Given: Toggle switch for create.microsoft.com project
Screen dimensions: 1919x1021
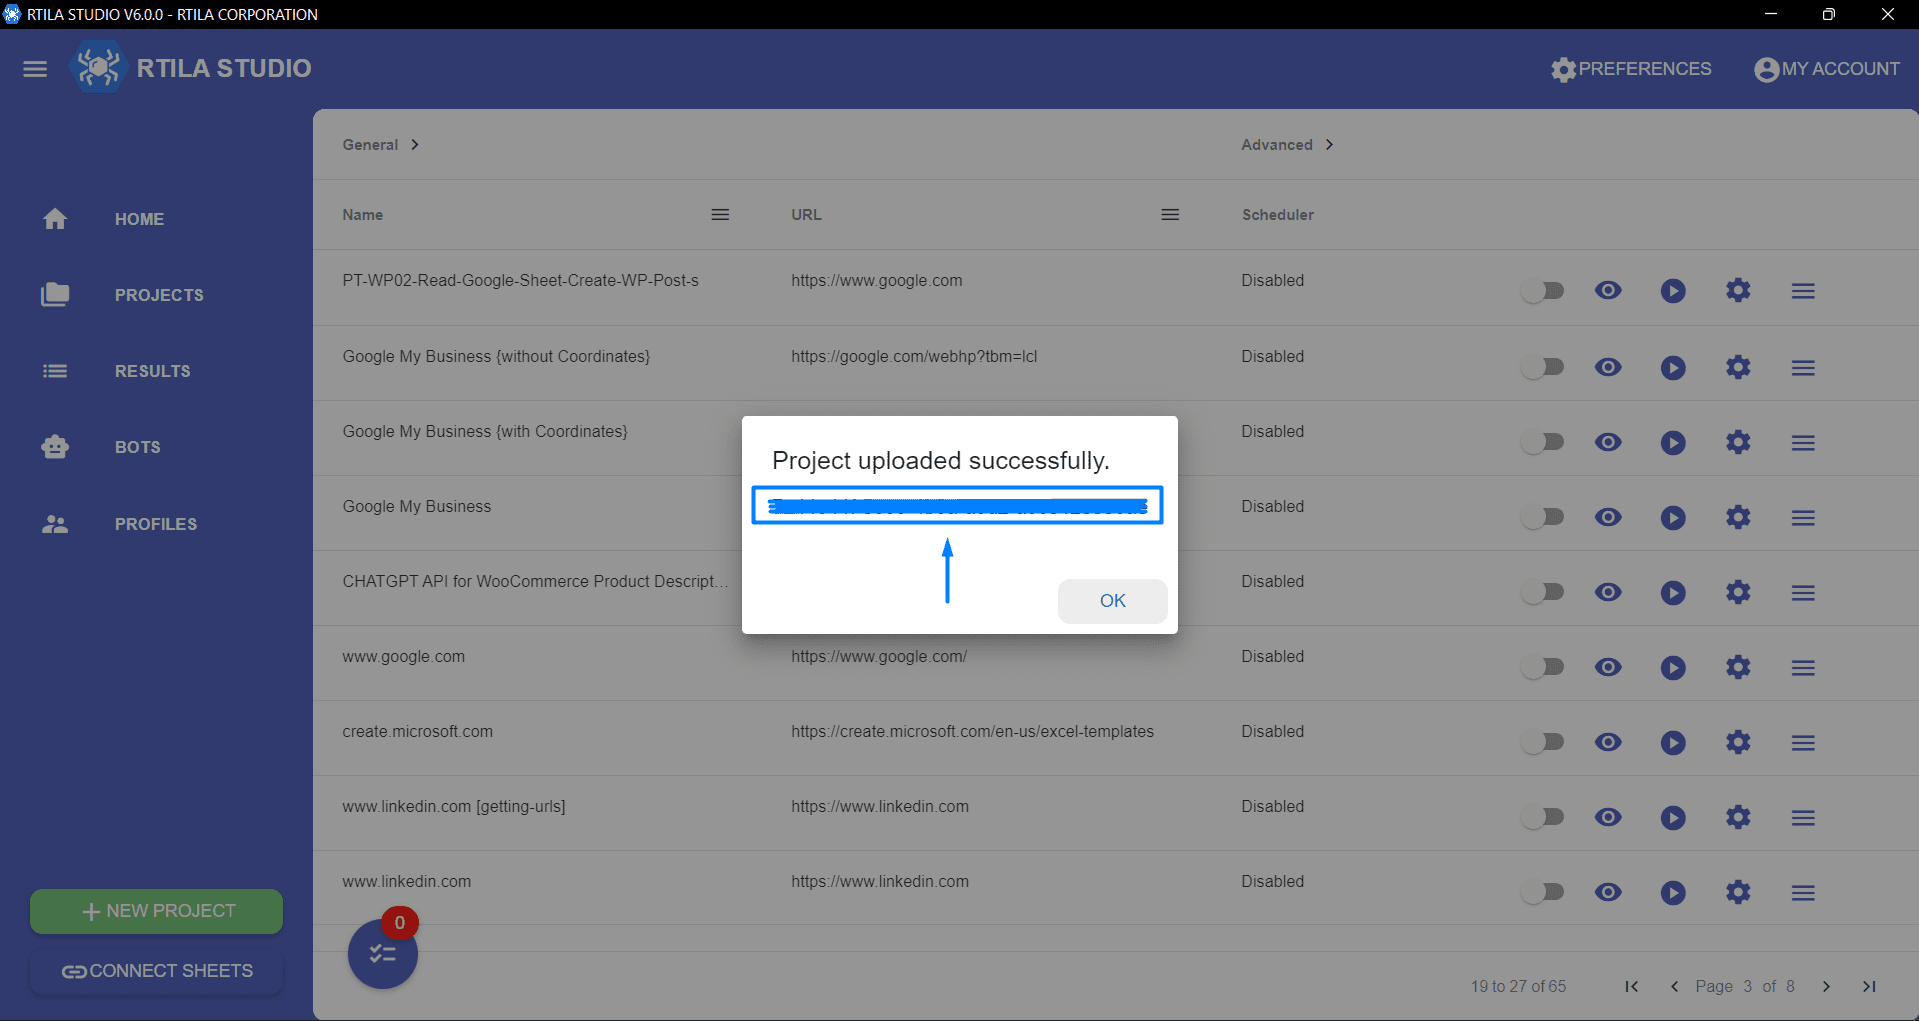Looking at the screenshot, I should [1542, 742].
